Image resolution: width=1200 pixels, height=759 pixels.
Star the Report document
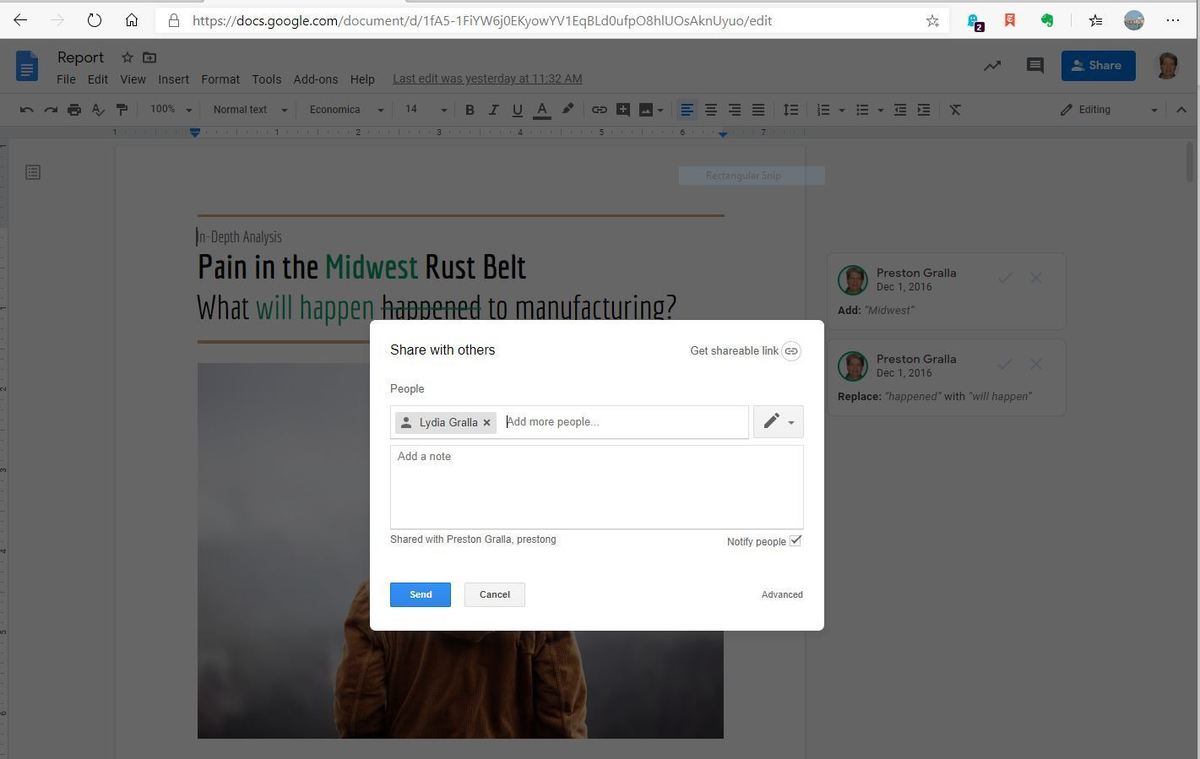(127, 58)
